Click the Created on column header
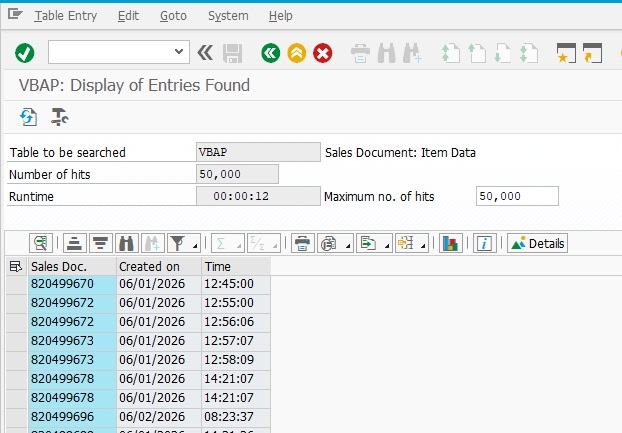This screenshot has height=433, width=622. [x=159, y=266]
